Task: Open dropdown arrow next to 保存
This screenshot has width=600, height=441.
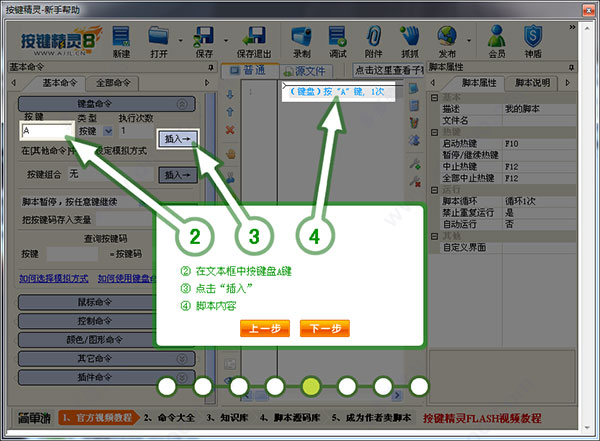Action: coord(226,40)
